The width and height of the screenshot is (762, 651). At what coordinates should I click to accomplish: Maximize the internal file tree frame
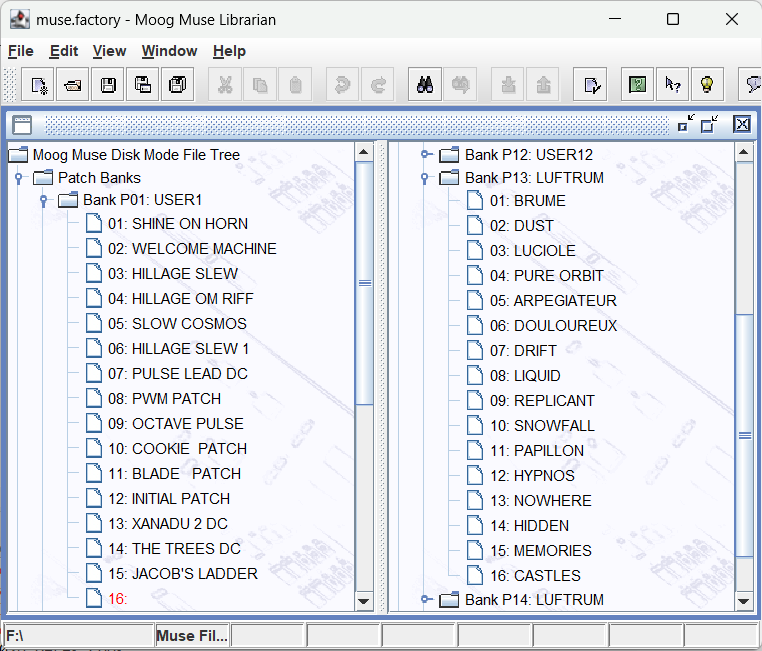coord(709,124)
